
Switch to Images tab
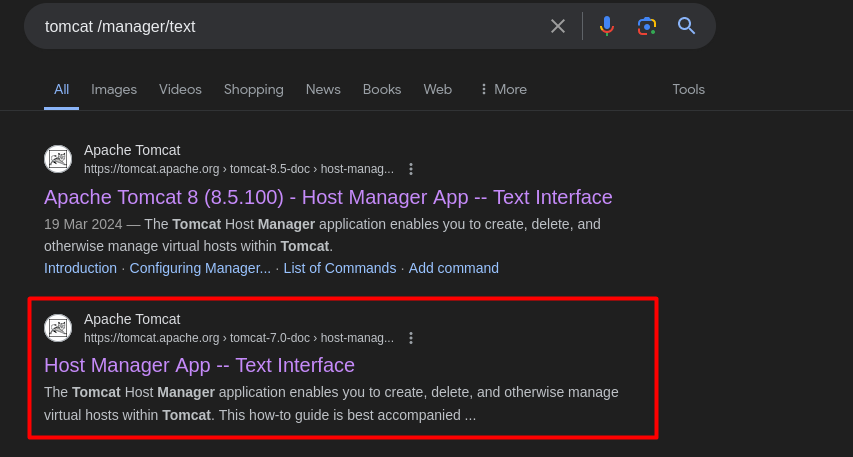114,89
